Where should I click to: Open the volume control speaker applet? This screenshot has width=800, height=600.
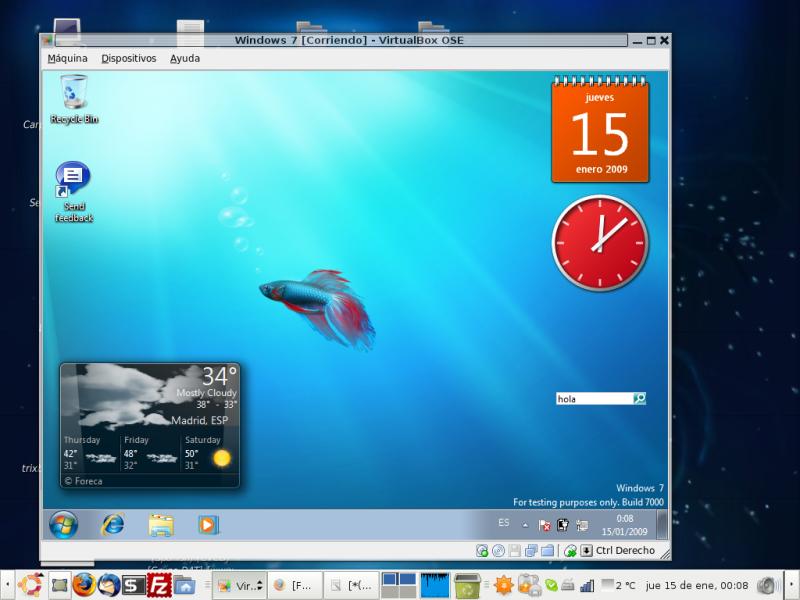(766, 586)
